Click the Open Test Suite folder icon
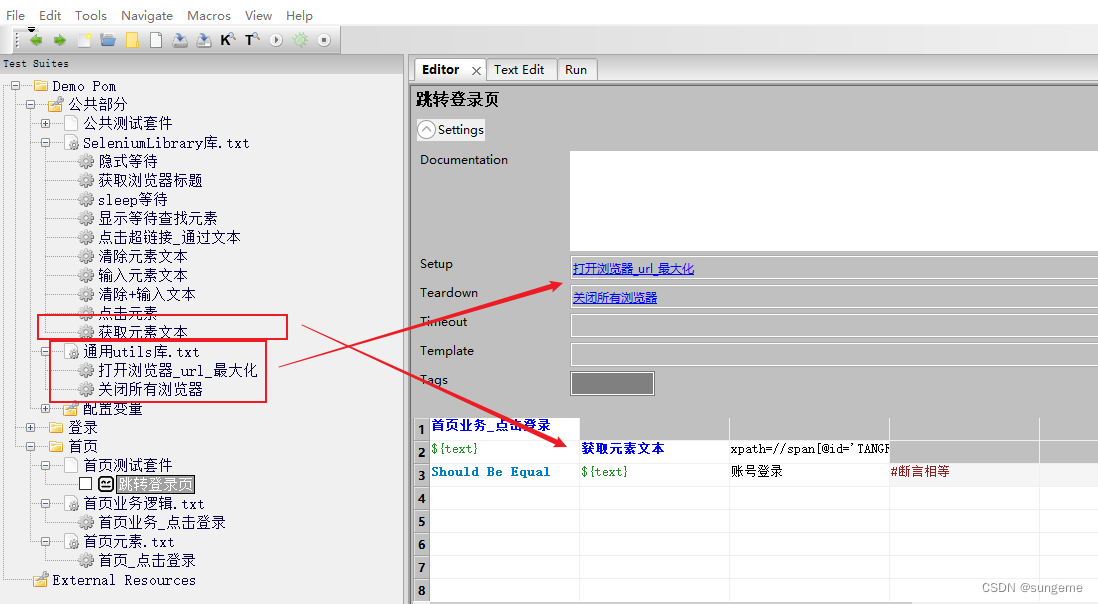 point(108,41)
